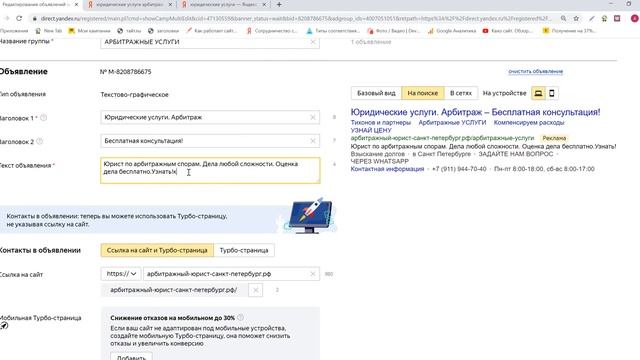Open the 'Сотрудничество' bookmark
This screenshot has width=640, height=360.
click(x=272, y=31)
